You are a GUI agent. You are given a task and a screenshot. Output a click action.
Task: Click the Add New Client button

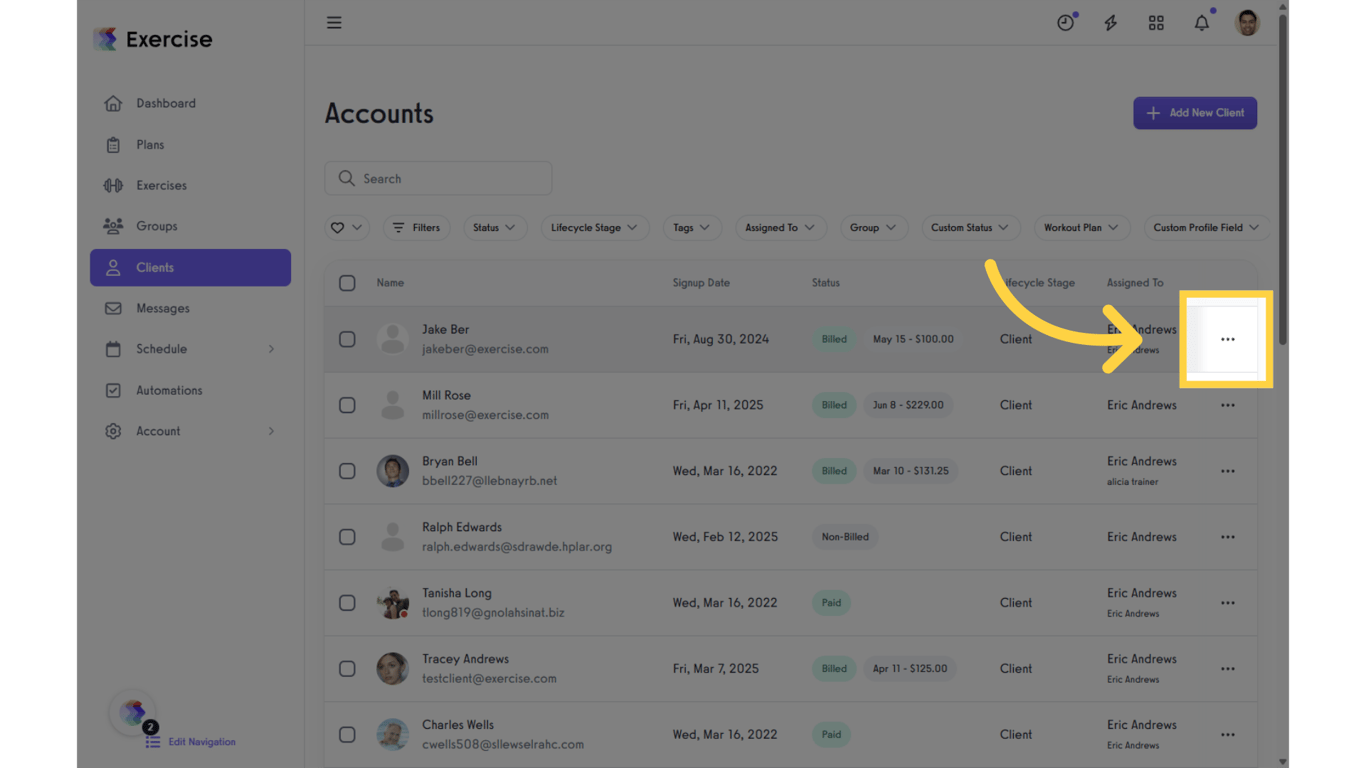click(x=1195, y=113)
